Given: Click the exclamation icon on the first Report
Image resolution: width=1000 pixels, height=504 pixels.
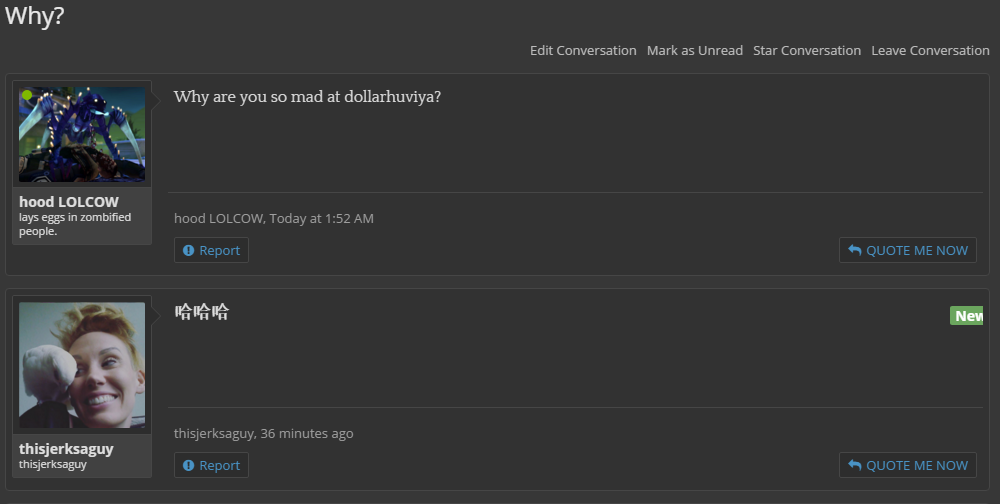Looking at the screenshot, I should coord(188,251).
